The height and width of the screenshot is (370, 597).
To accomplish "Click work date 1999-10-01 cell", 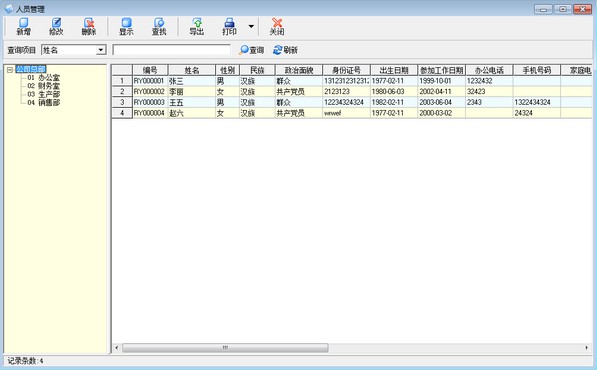I will tap(442, 81).
